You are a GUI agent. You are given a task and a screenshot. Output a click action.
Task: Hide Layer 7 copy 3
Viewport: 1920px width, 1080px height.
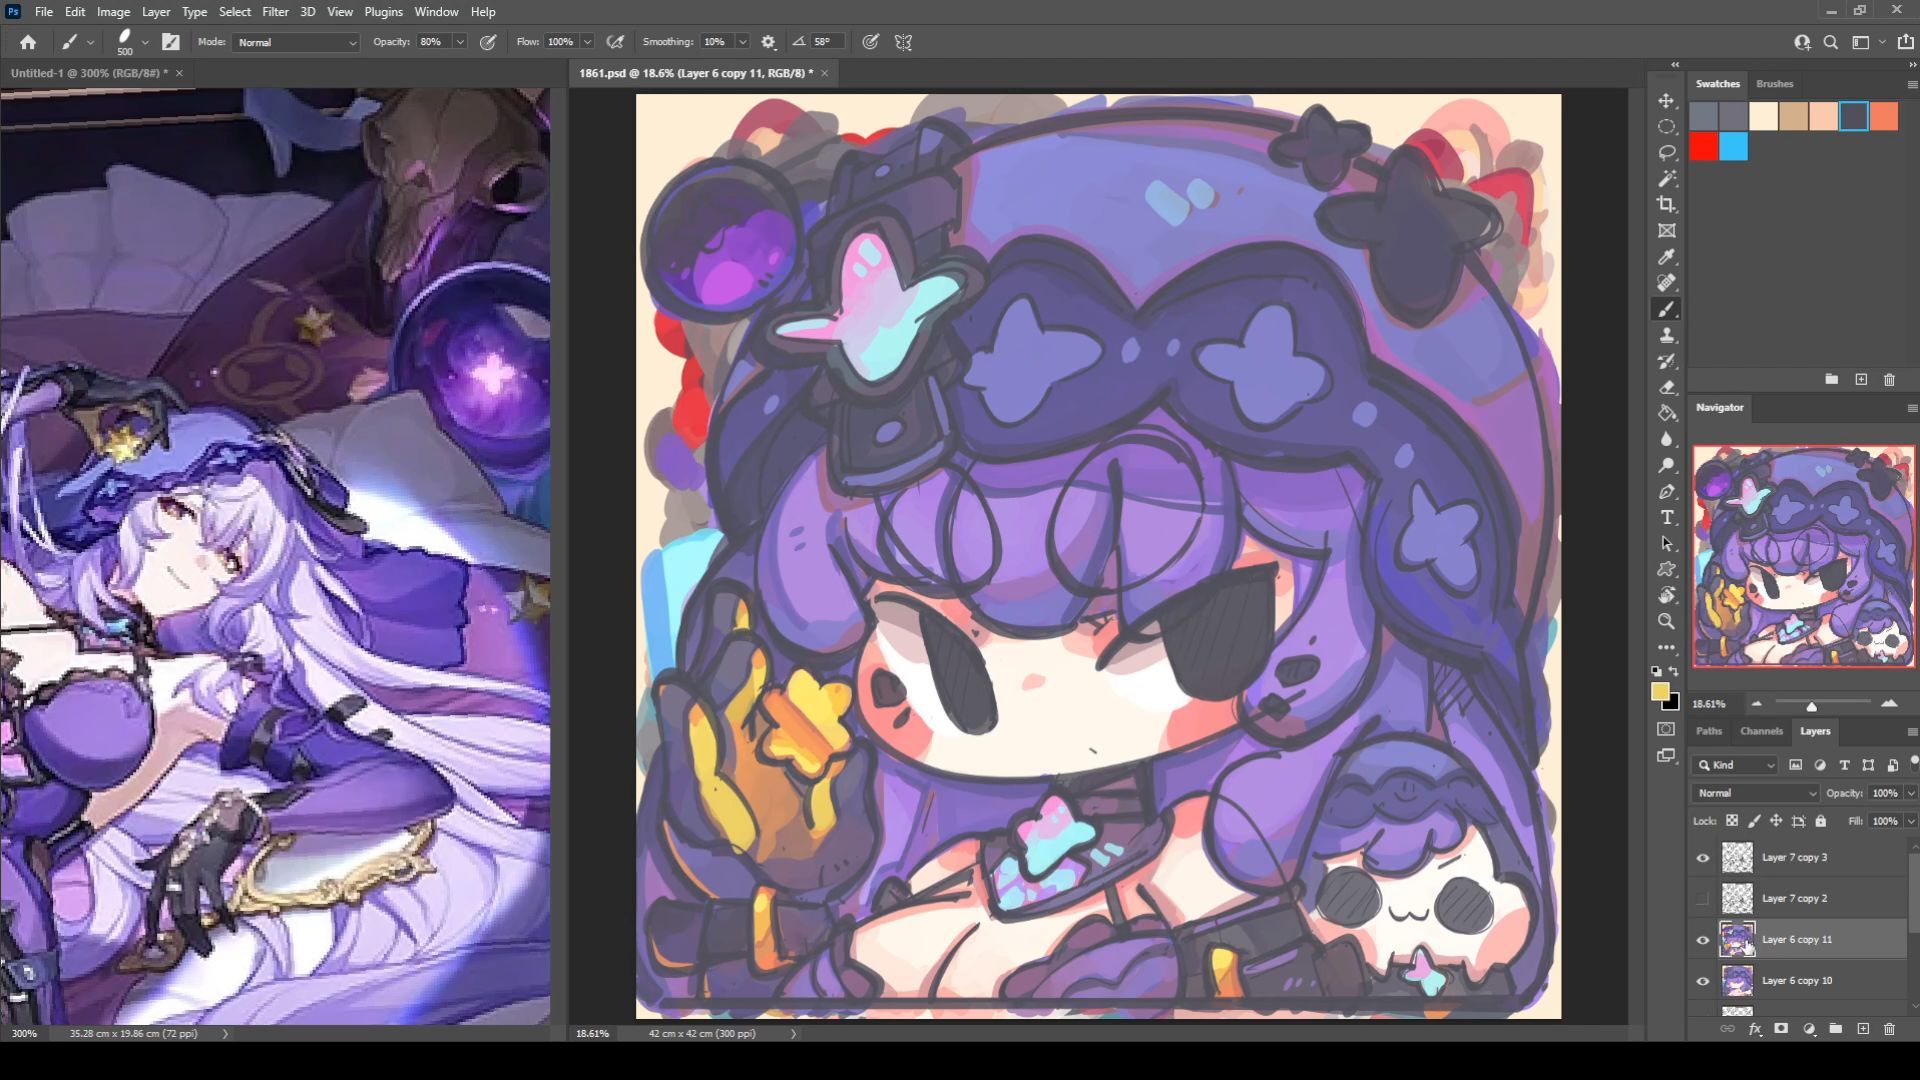coord(1703,858)
